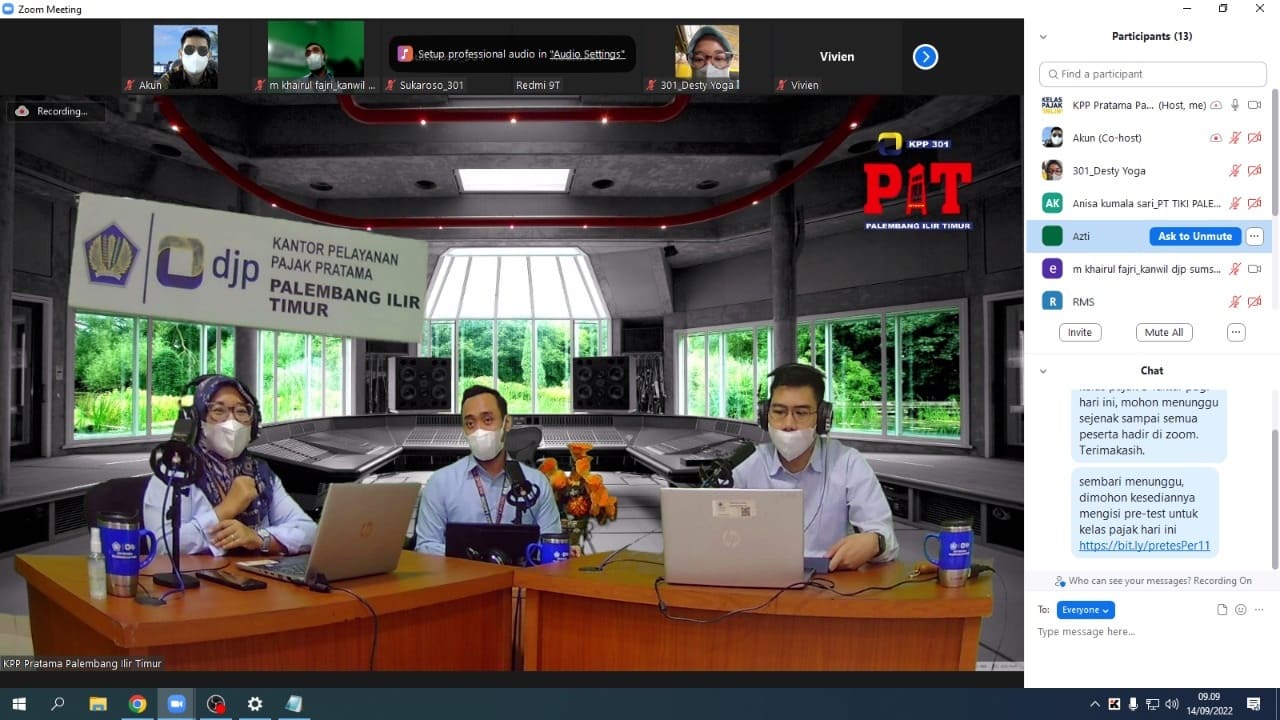The height and width of the screenshot is (720, 1280).
Task: Open Google Chrome from the taskbar
Action: pyautogui.click(x=137, y=704)
